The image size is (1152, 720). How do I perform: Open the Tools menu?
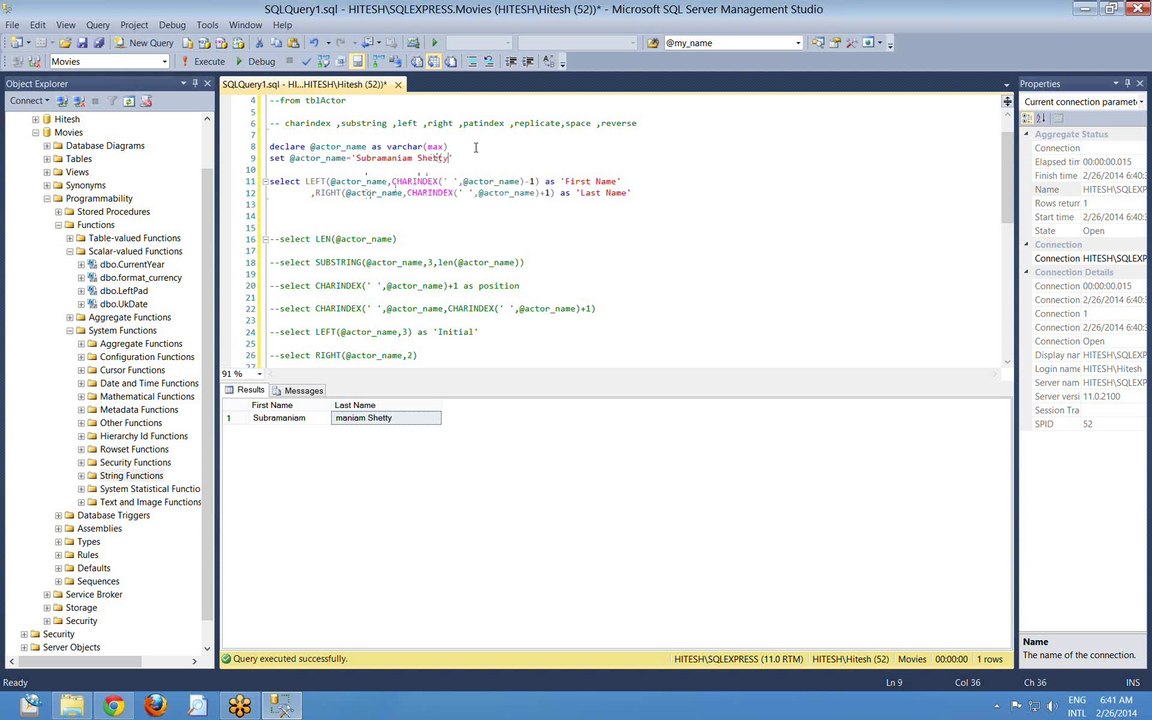pyautogui.click(x=207, y=25)
